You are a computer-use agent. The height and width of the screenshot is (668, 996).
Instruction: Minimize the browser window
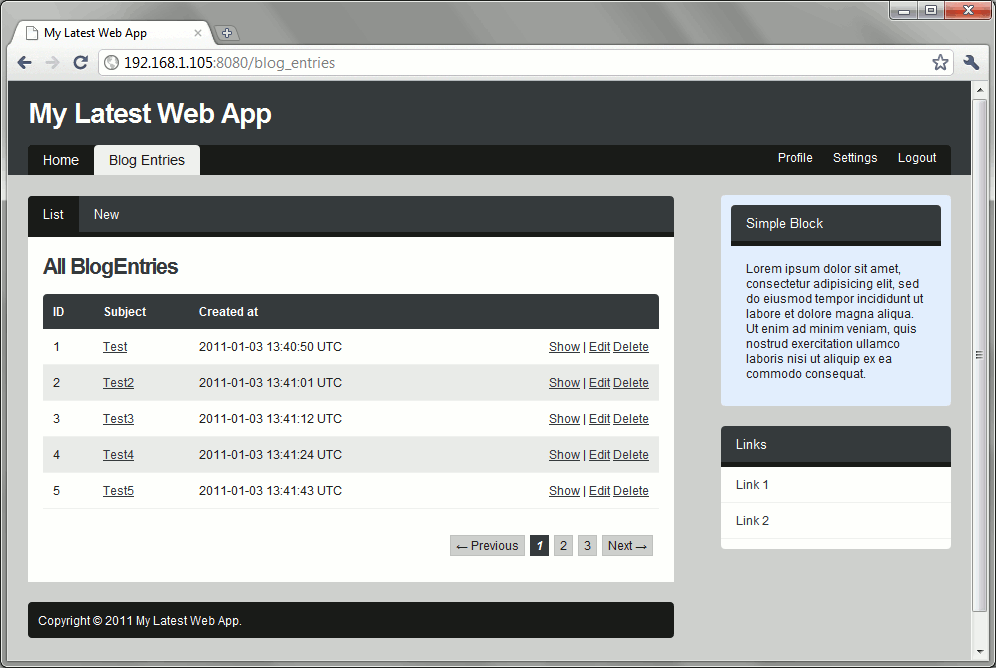point(903,10)
